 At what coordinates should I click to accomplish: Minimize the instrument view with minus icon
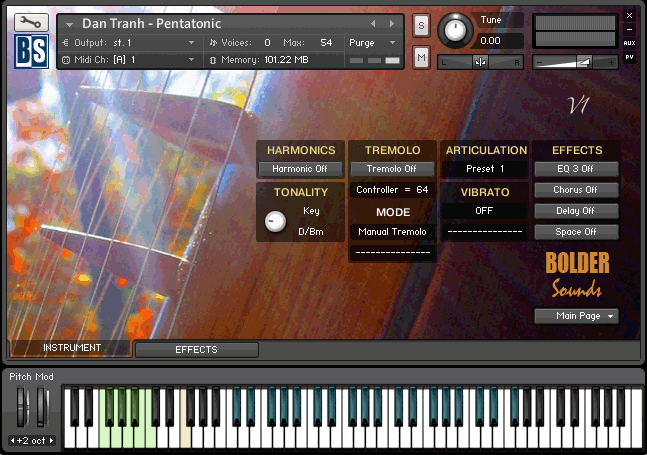(629, 29)
